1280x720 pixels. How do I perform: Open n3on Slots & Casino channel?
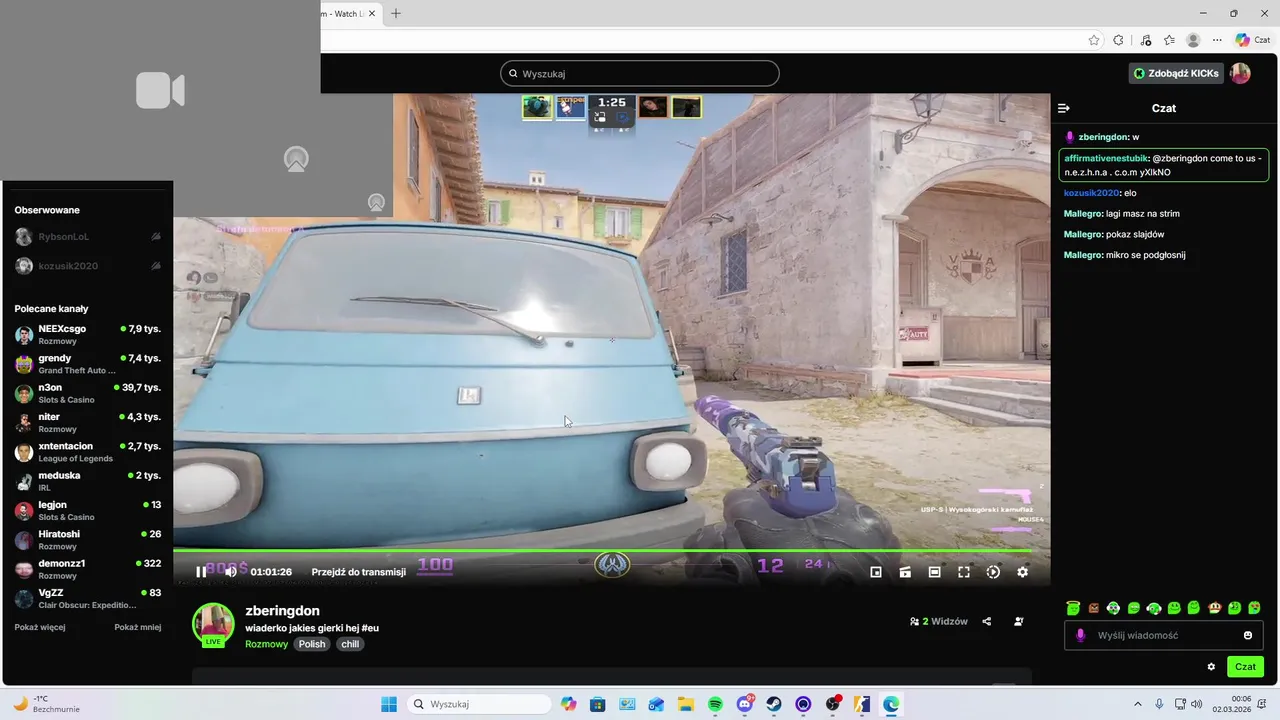click(x=88, y=393)
